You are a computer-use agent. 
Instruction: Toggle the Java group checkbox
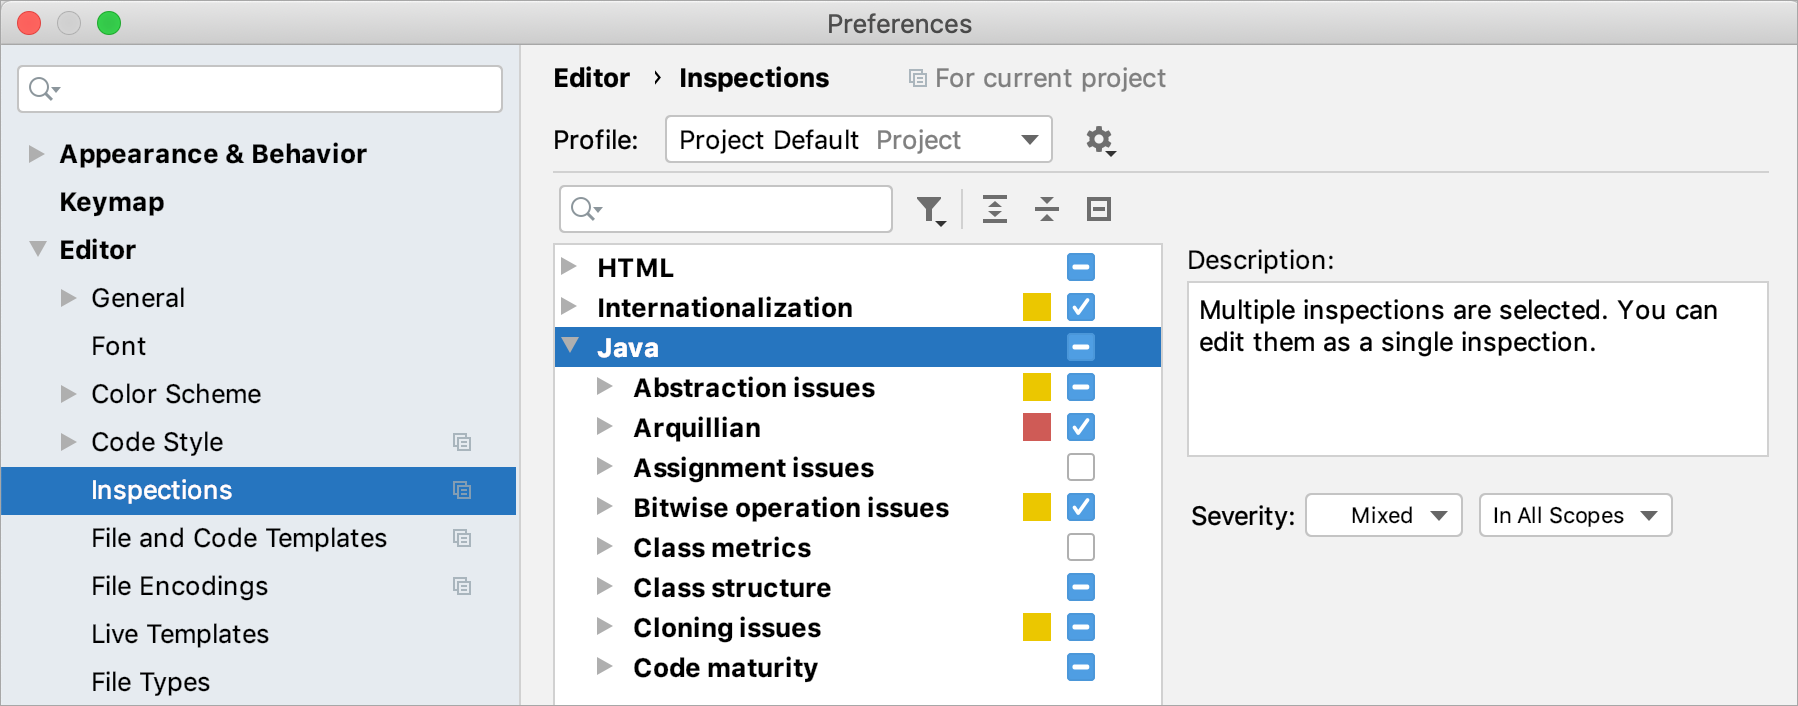[1081, 347]
